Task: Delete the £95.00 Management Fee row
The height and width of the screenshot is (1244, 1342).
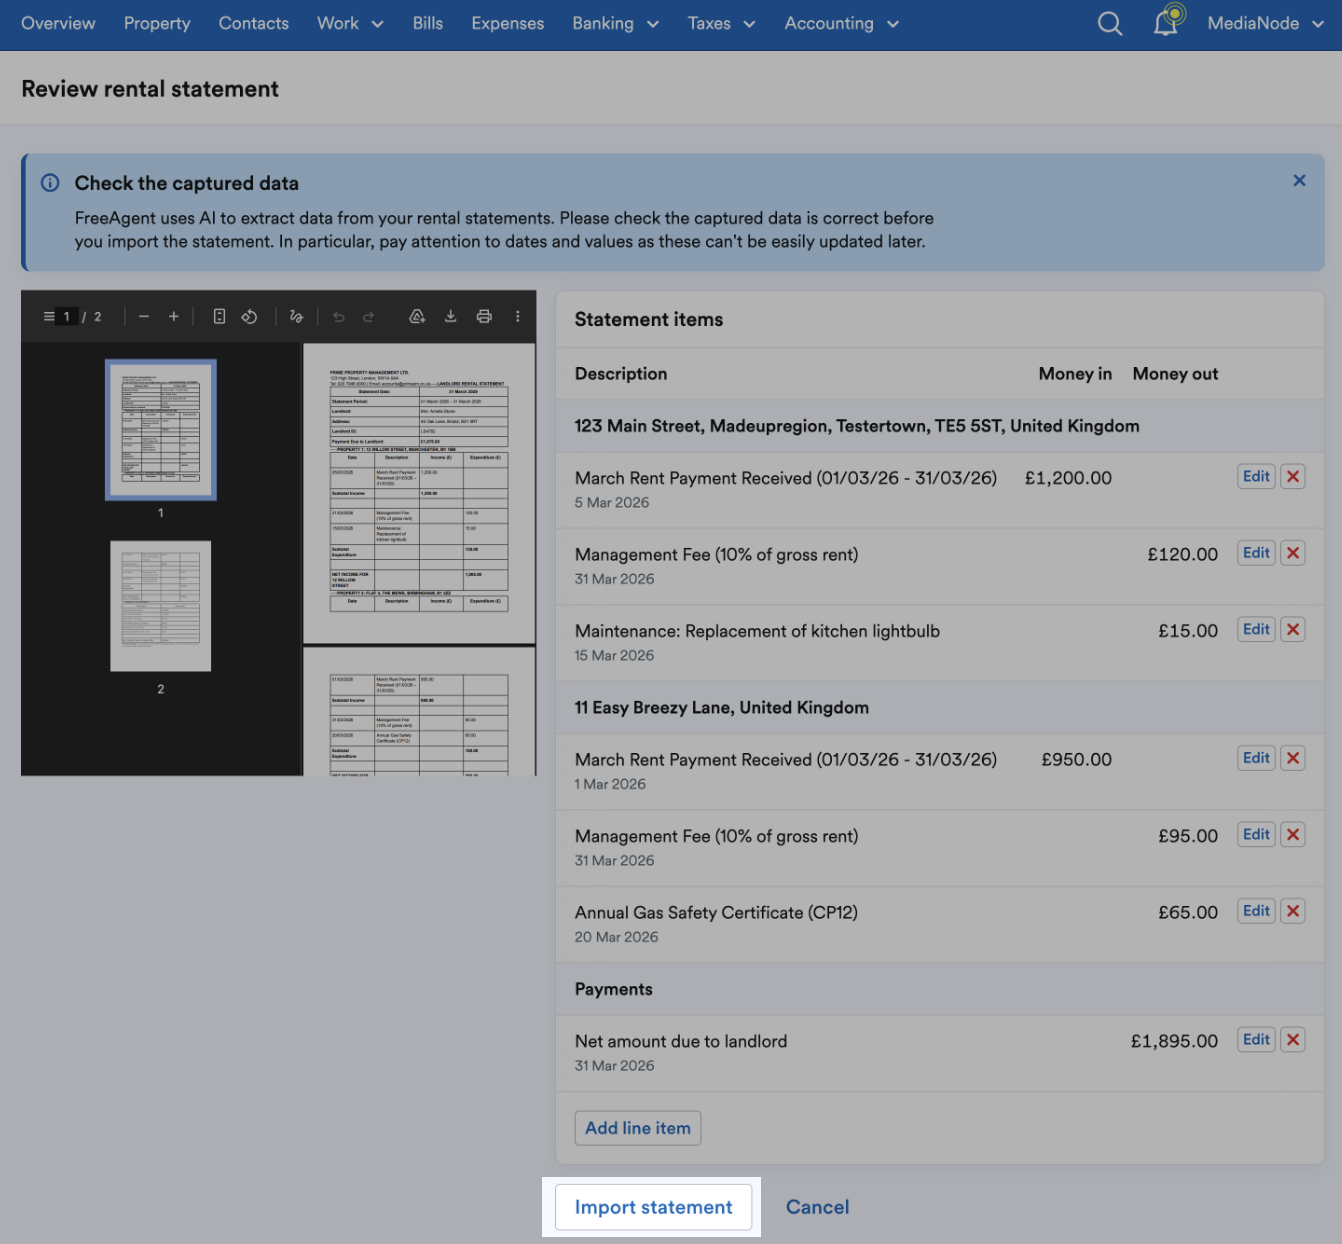Action: (1293, 835)
